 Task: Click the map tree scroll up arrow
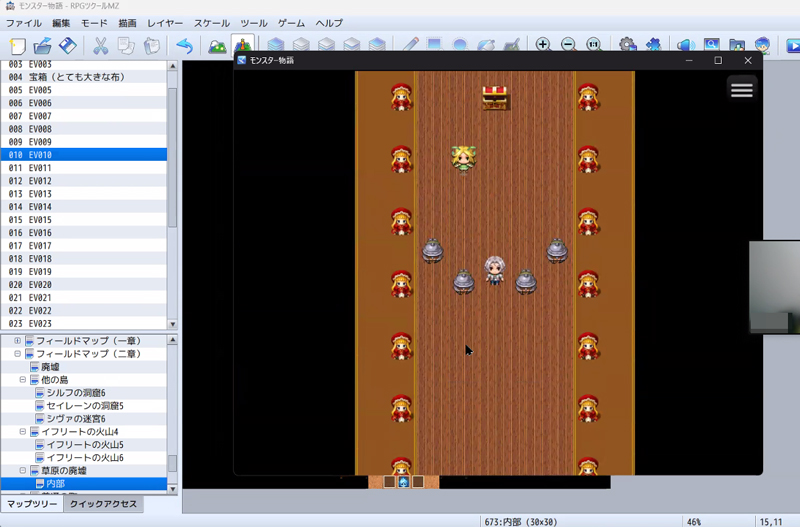172,340
